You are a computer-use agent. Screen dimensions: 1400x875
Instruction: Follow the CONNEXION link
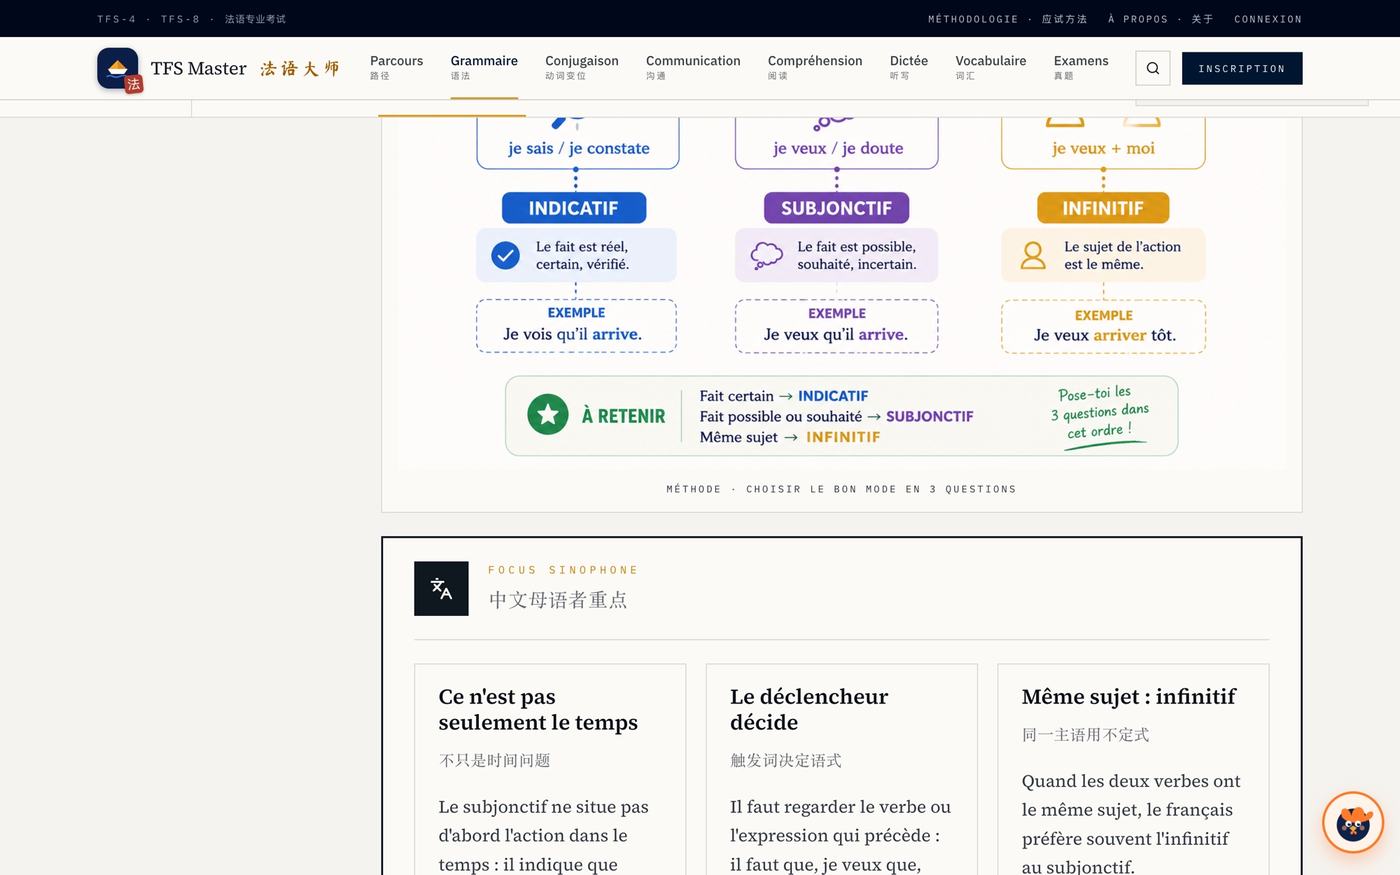click(x=1268, y=19)
